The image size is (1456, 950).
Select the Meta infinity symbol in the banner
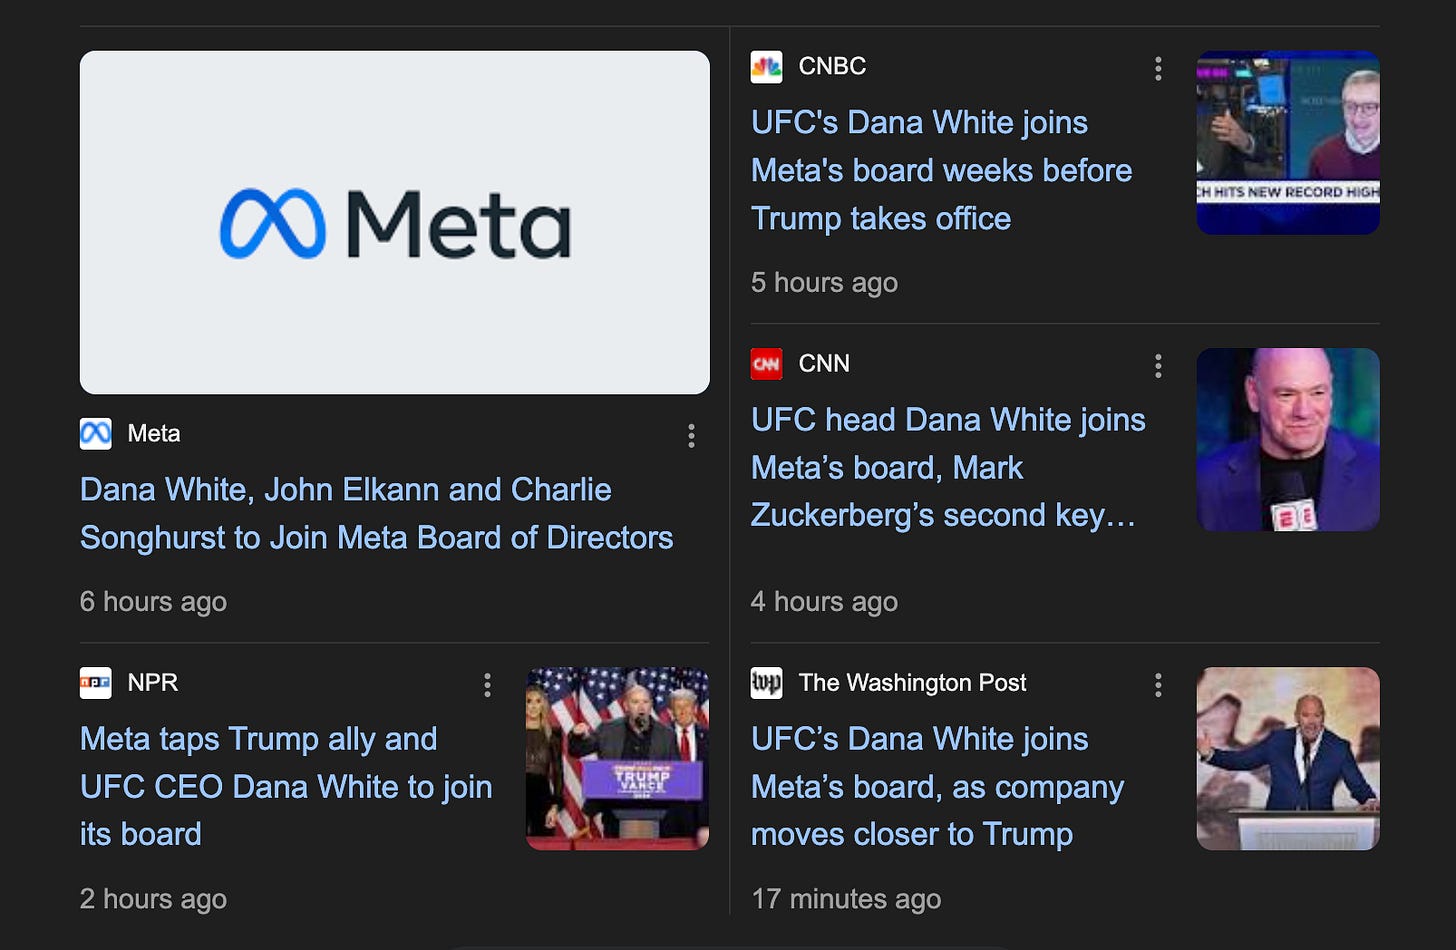273,222
